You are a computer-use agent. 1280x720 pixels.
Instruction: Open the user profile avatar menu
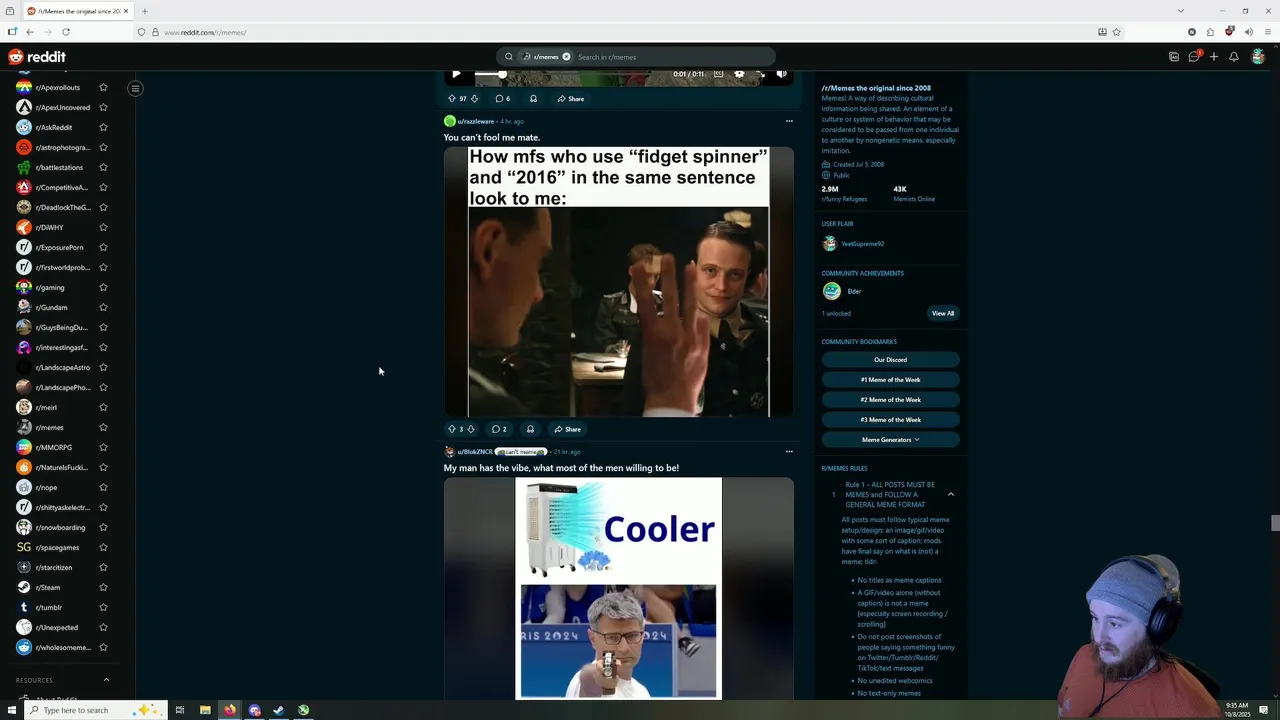click(x=1258, y=57)
